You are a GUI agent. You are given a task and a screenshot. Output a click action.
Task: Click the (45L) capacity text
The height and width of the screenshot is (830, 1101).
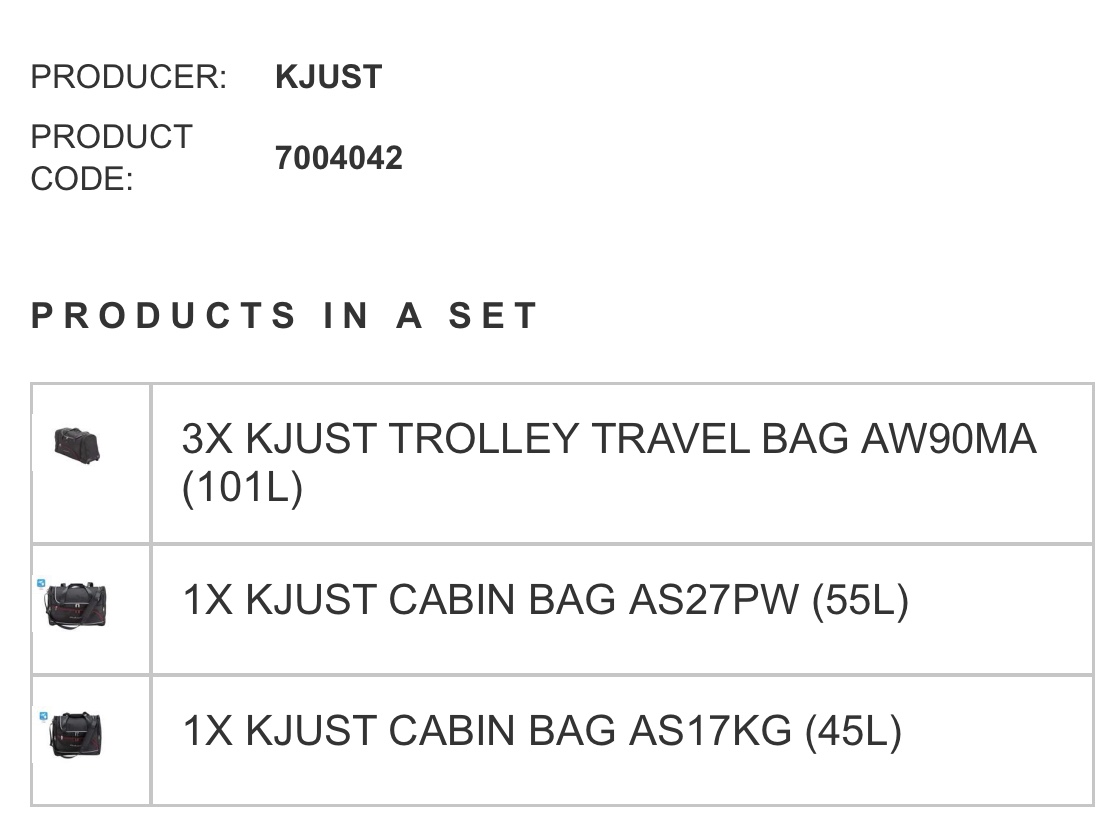(x=853, y=731)
